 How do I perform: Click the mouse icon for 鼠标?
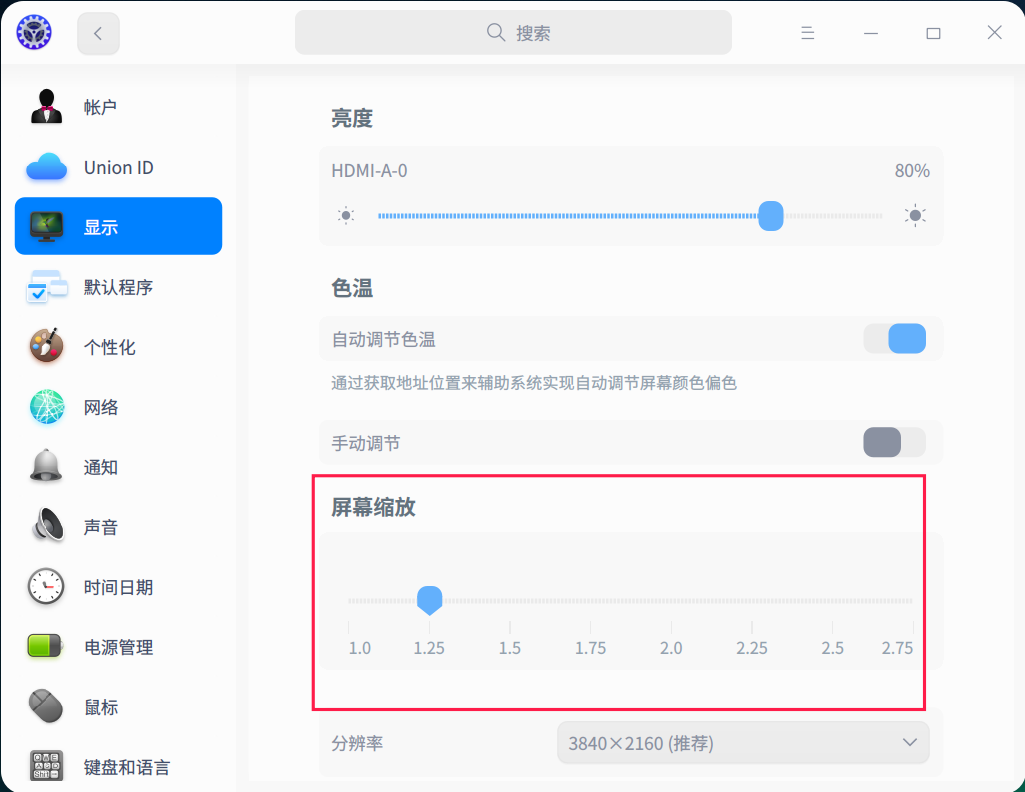pos(46,706)
